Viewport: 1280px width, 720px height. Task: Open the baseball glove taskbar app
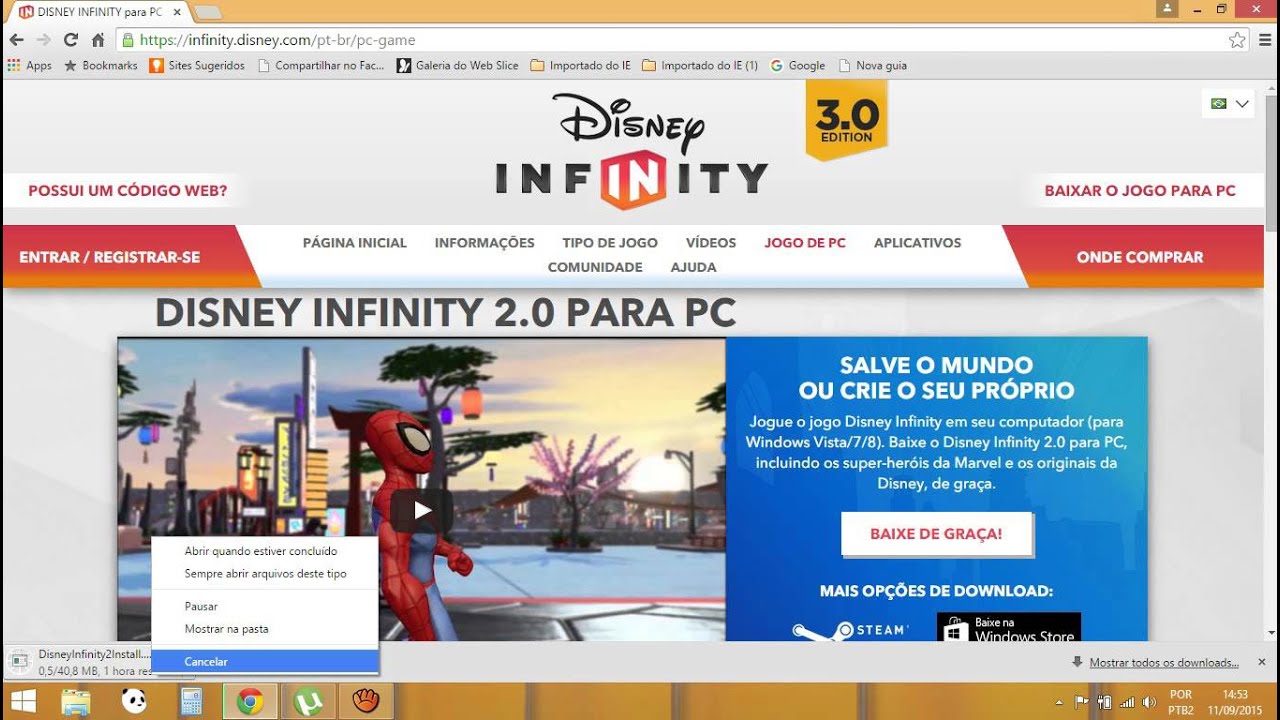366,701
